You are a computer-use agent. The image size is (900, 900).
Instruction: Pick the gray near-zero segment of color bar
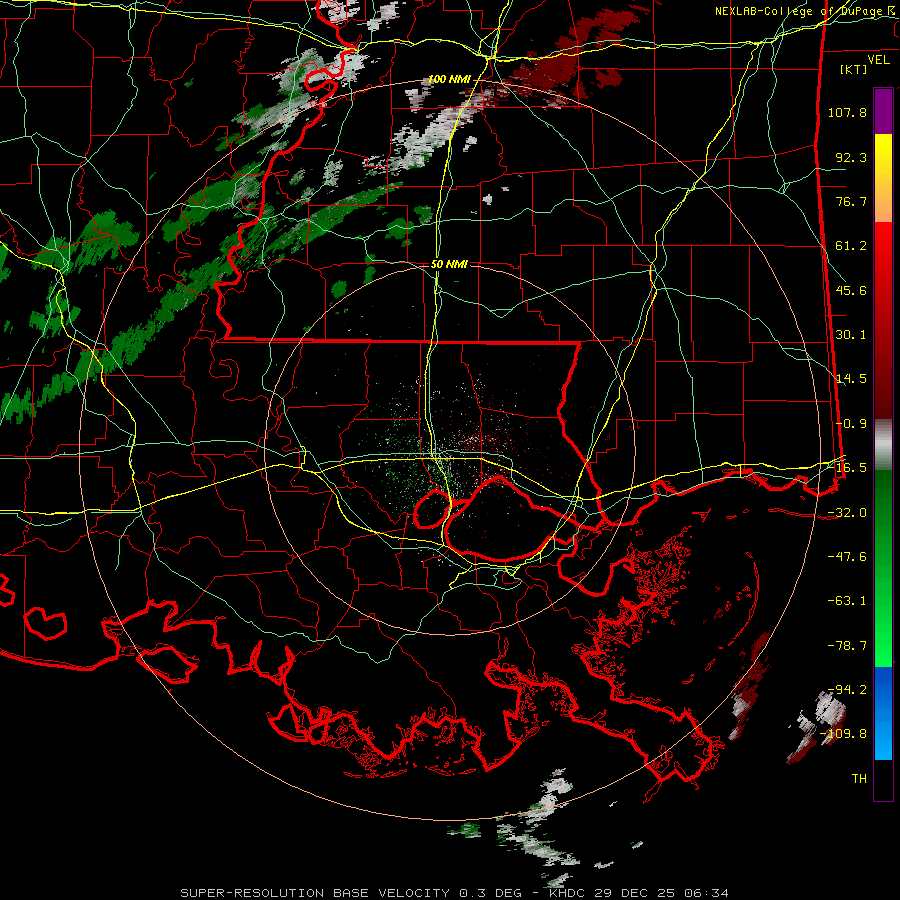[x=883, y=445]
